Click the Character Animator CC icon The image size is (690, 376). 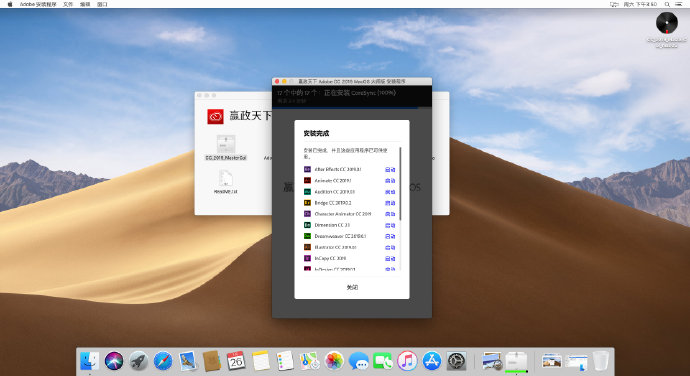307,214
